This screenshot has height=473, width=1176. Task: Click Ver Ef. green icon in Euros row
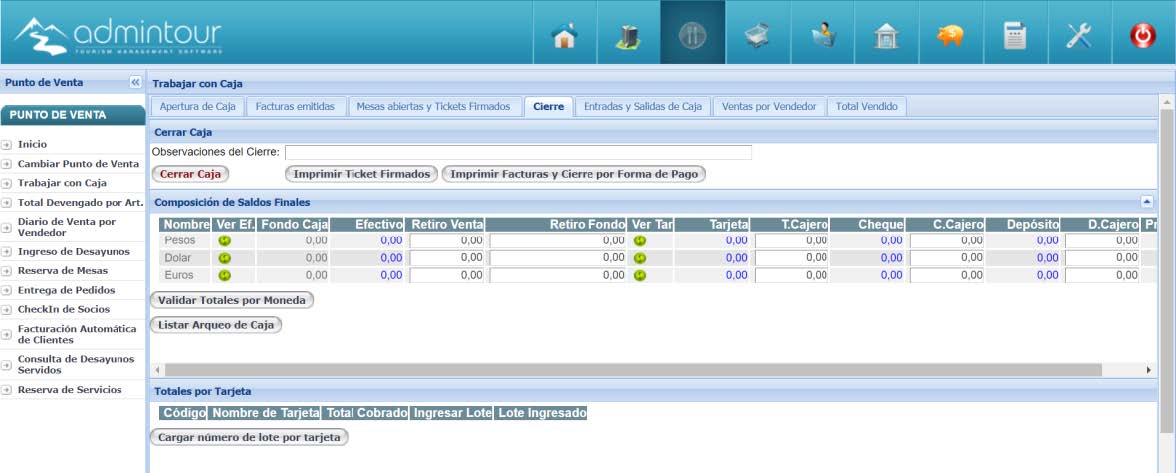click(224, 275)
